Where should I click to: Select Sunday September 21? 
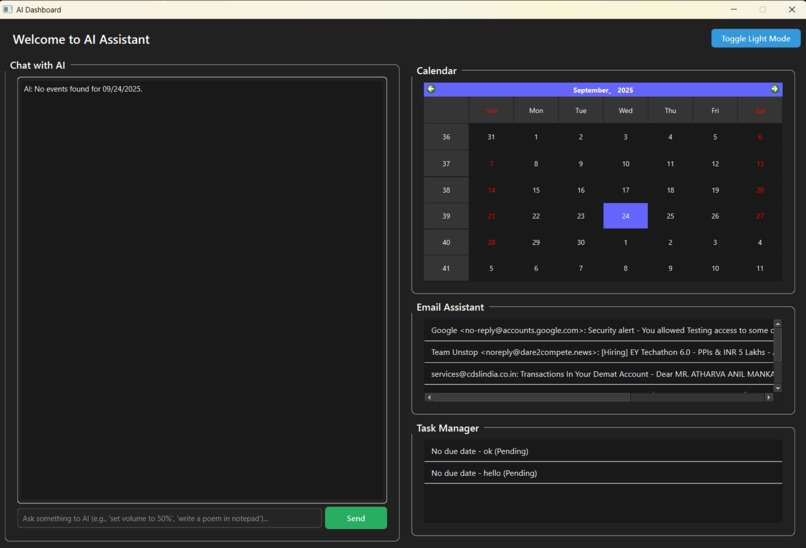pos(491,216)
